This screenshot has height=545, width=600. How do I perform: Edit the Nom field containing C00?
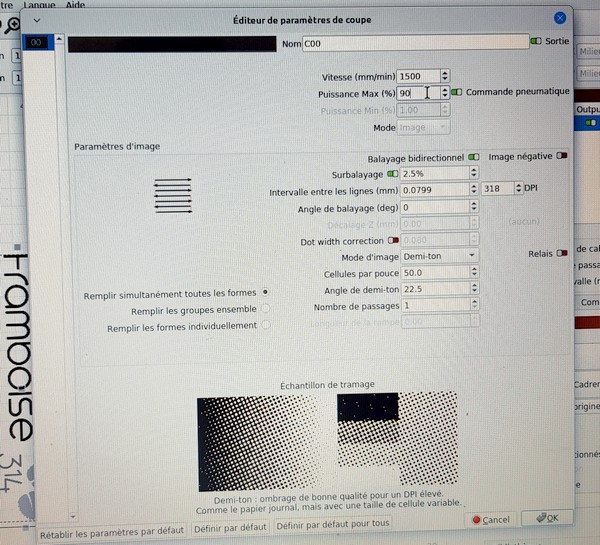click(x=416, y=42)
